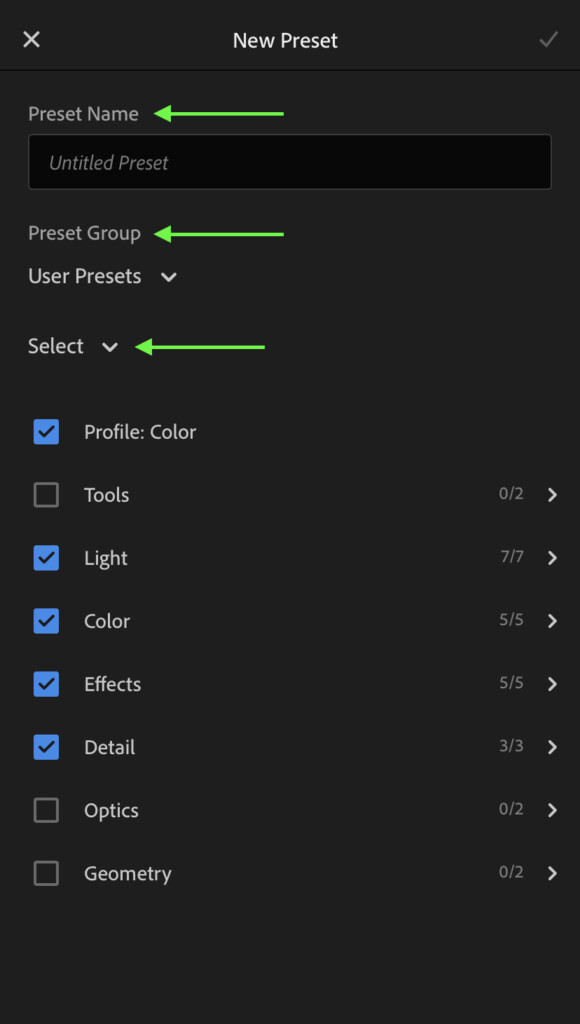Uncheck the Light checkbox
Viewport: 580px width, 1024px height.
click(x=46, y=558)
